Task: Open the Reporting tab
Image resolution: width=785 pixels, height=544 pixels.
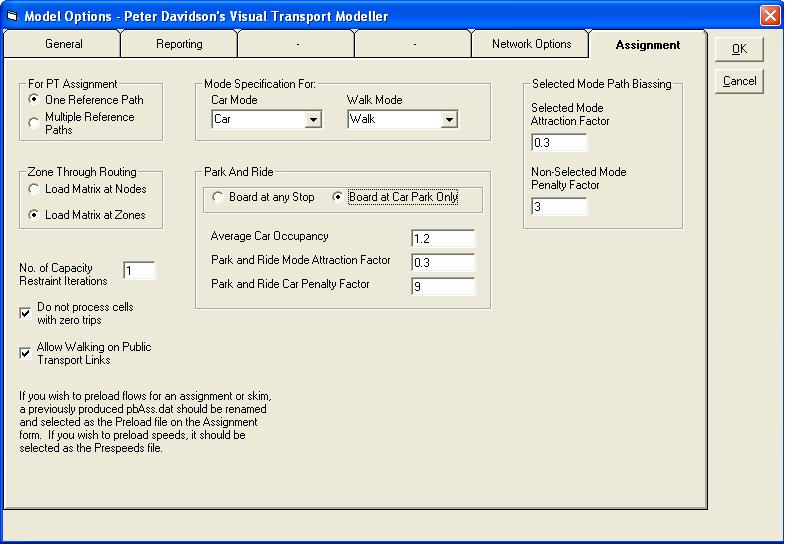Action: 179,45
